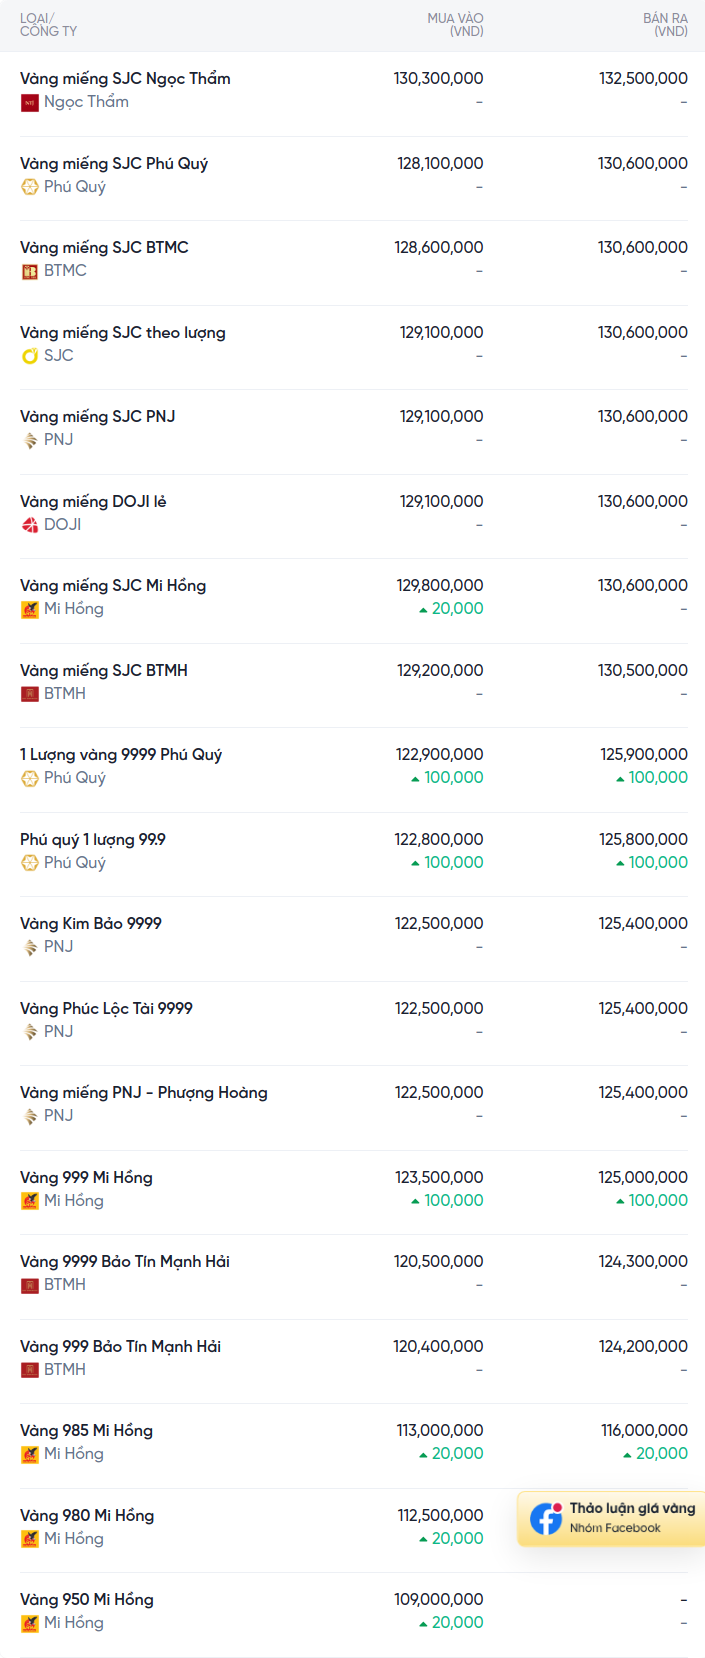Image resolution: width=705 pixels, height=1658 pixels.
Task: Click the DOJI logo icon
Action: point(30,525)
